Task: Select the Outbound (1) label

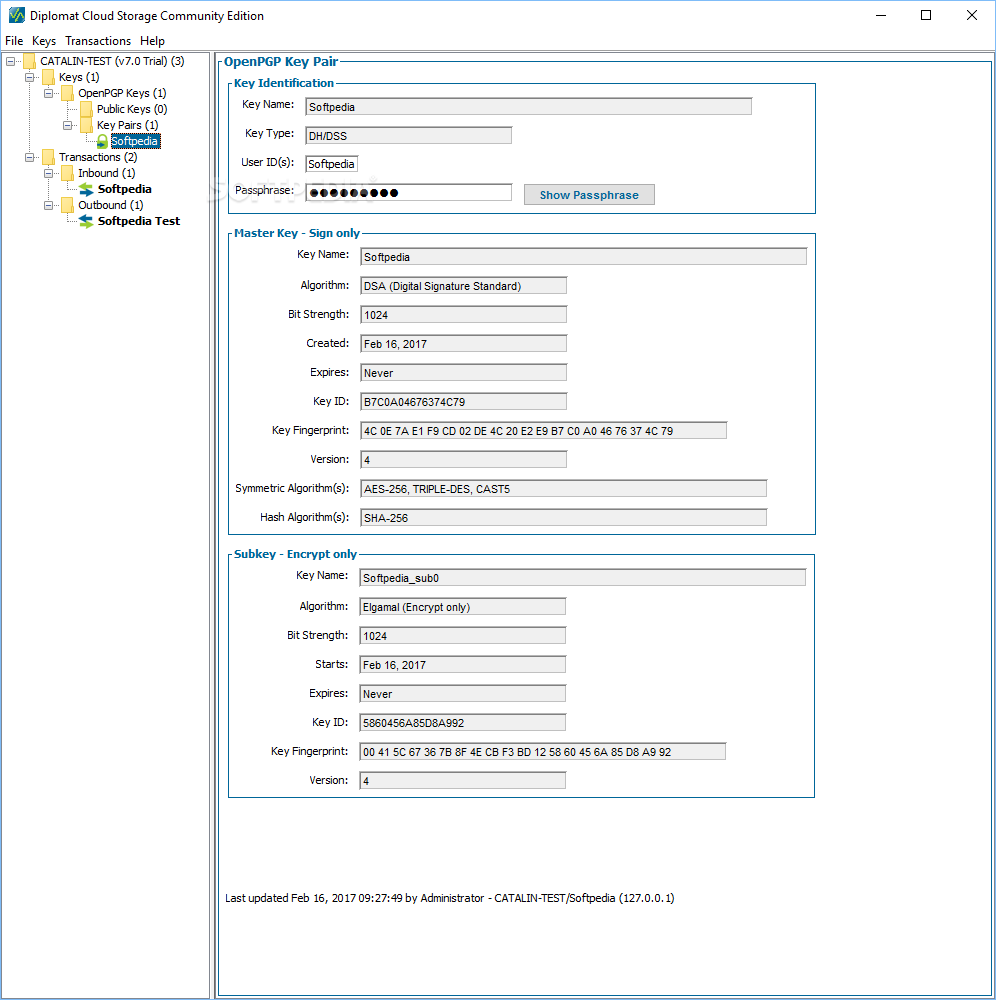Action: [111, 205]
